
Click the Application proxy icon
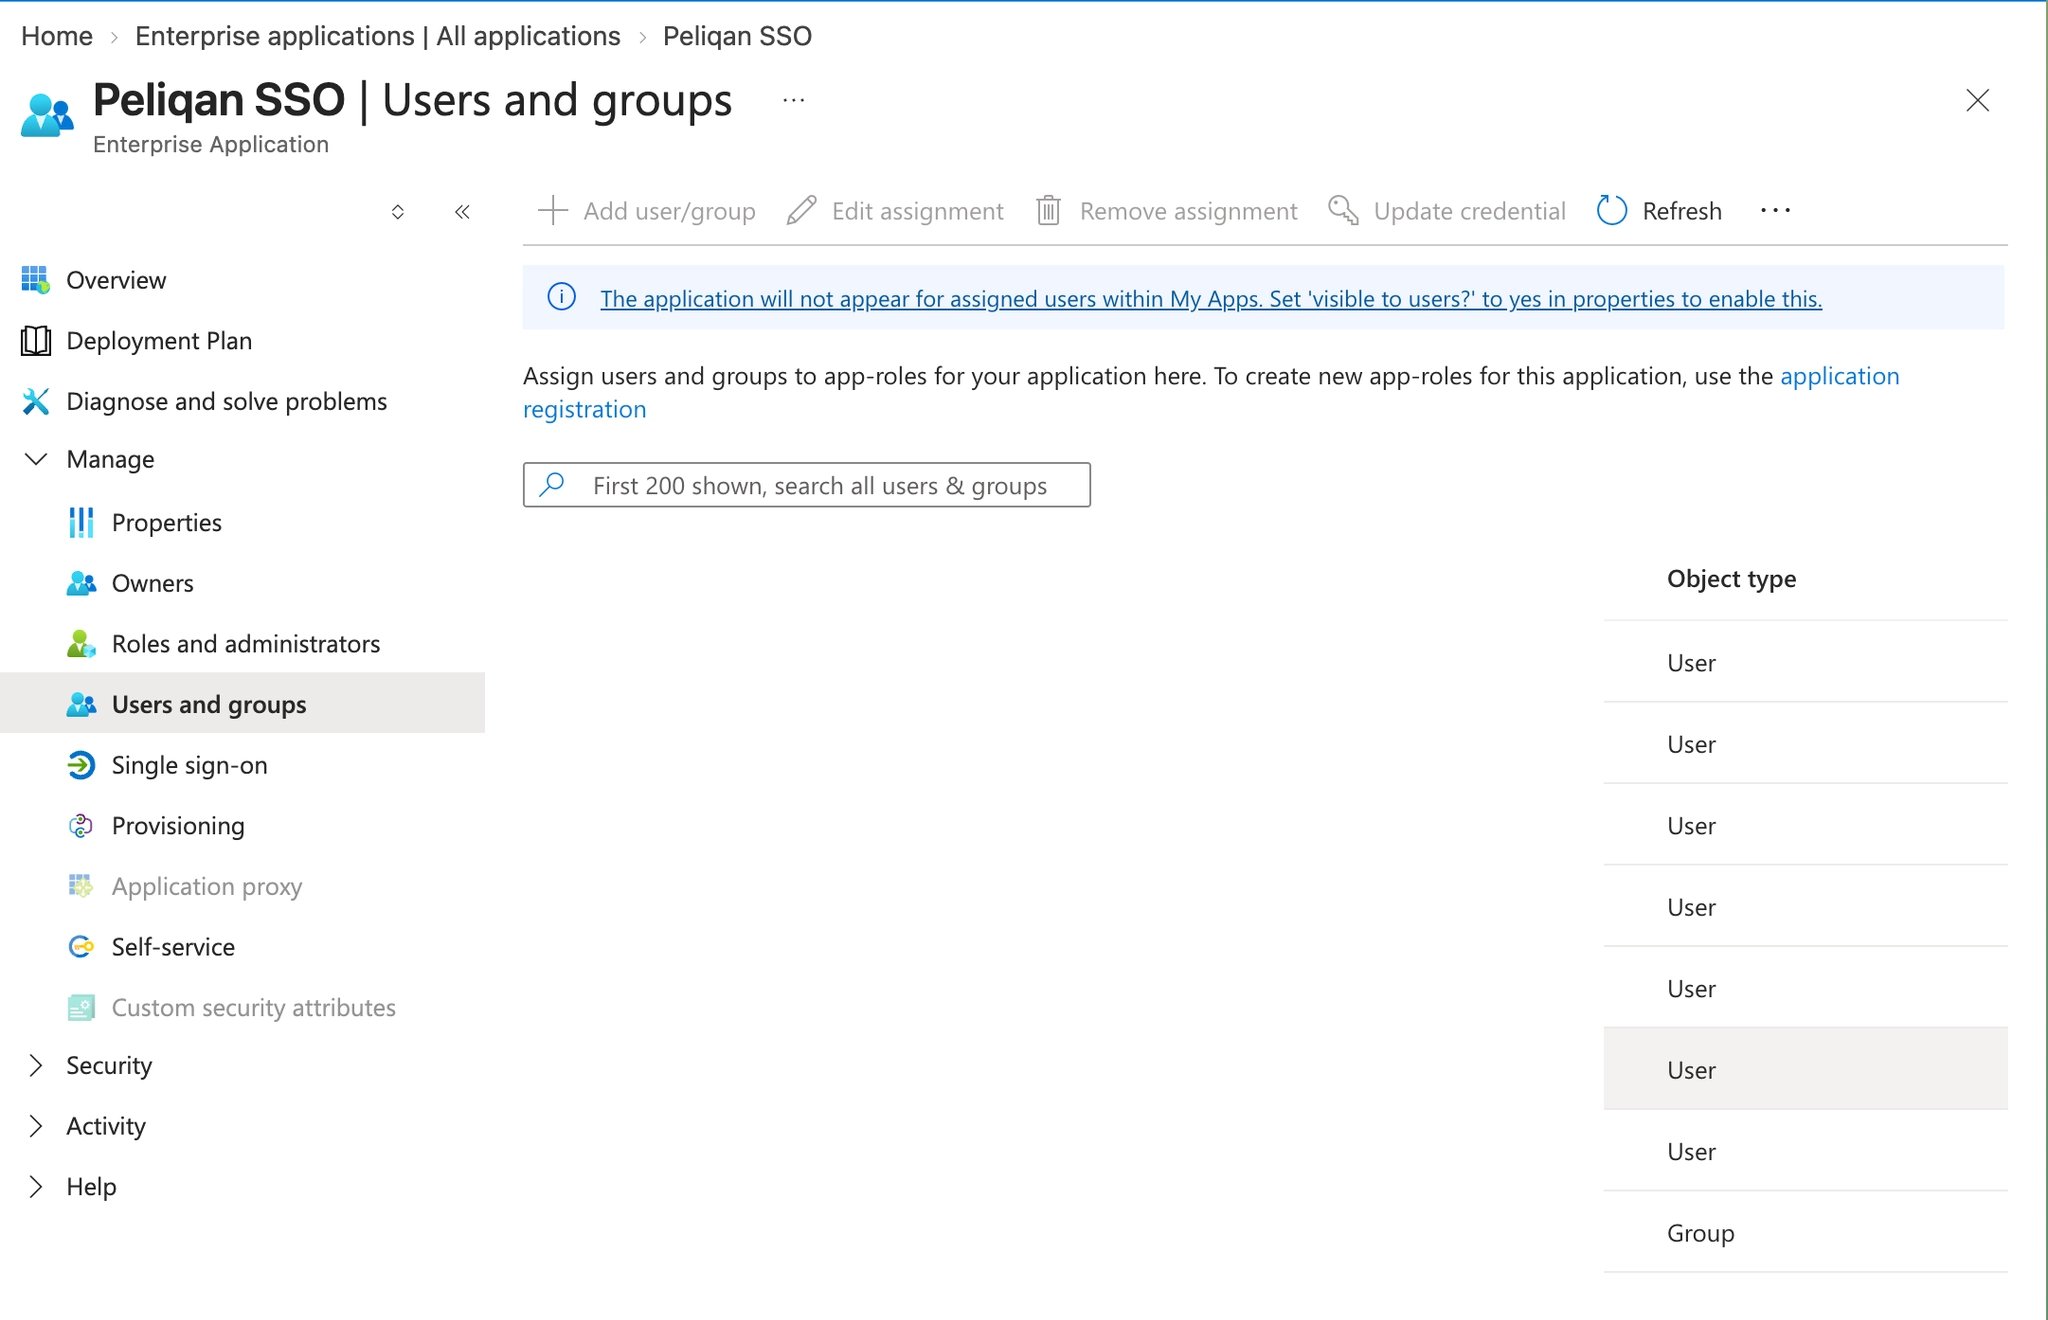81,886
